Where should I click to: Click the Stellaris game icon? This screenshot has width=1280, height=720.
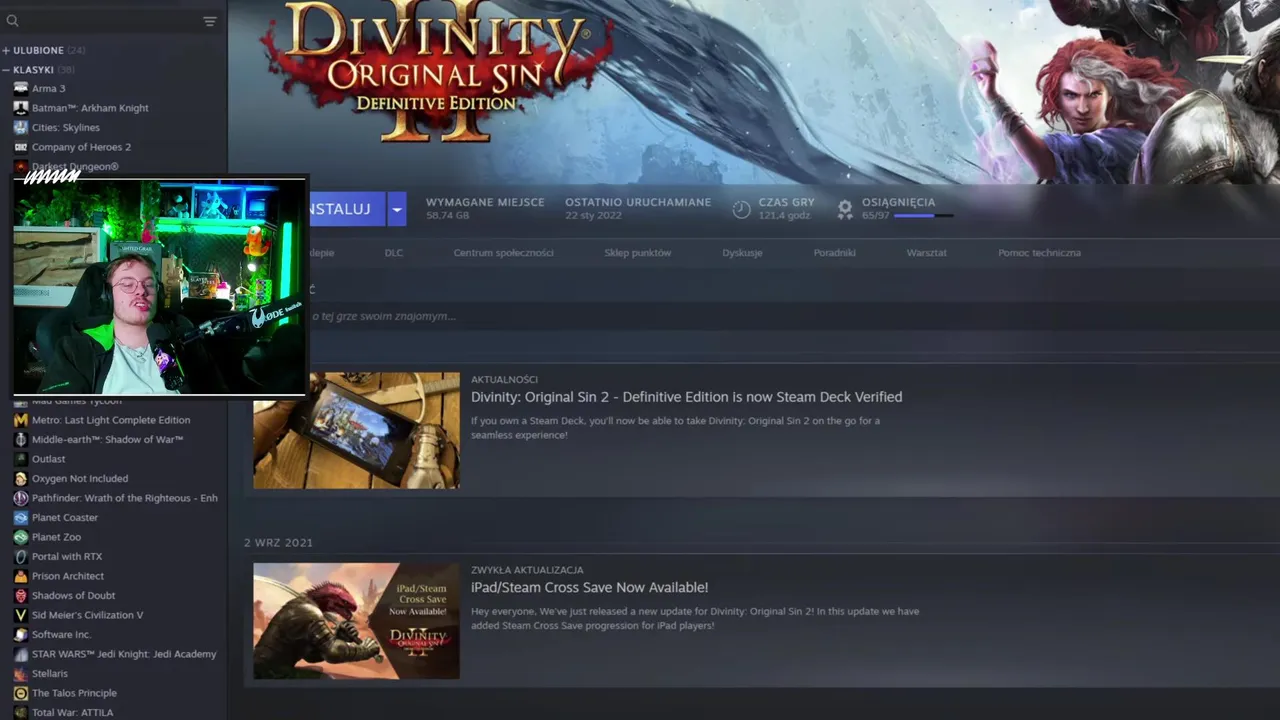coord(21,673)
